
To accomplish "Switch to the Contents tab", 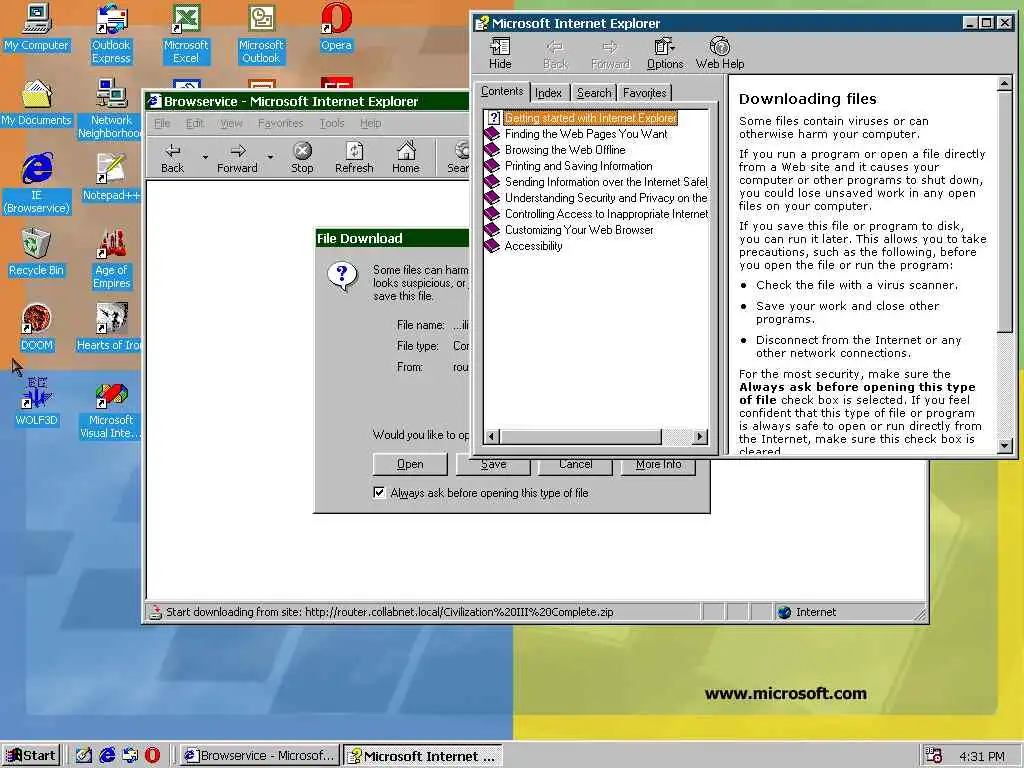I will 502,91.
